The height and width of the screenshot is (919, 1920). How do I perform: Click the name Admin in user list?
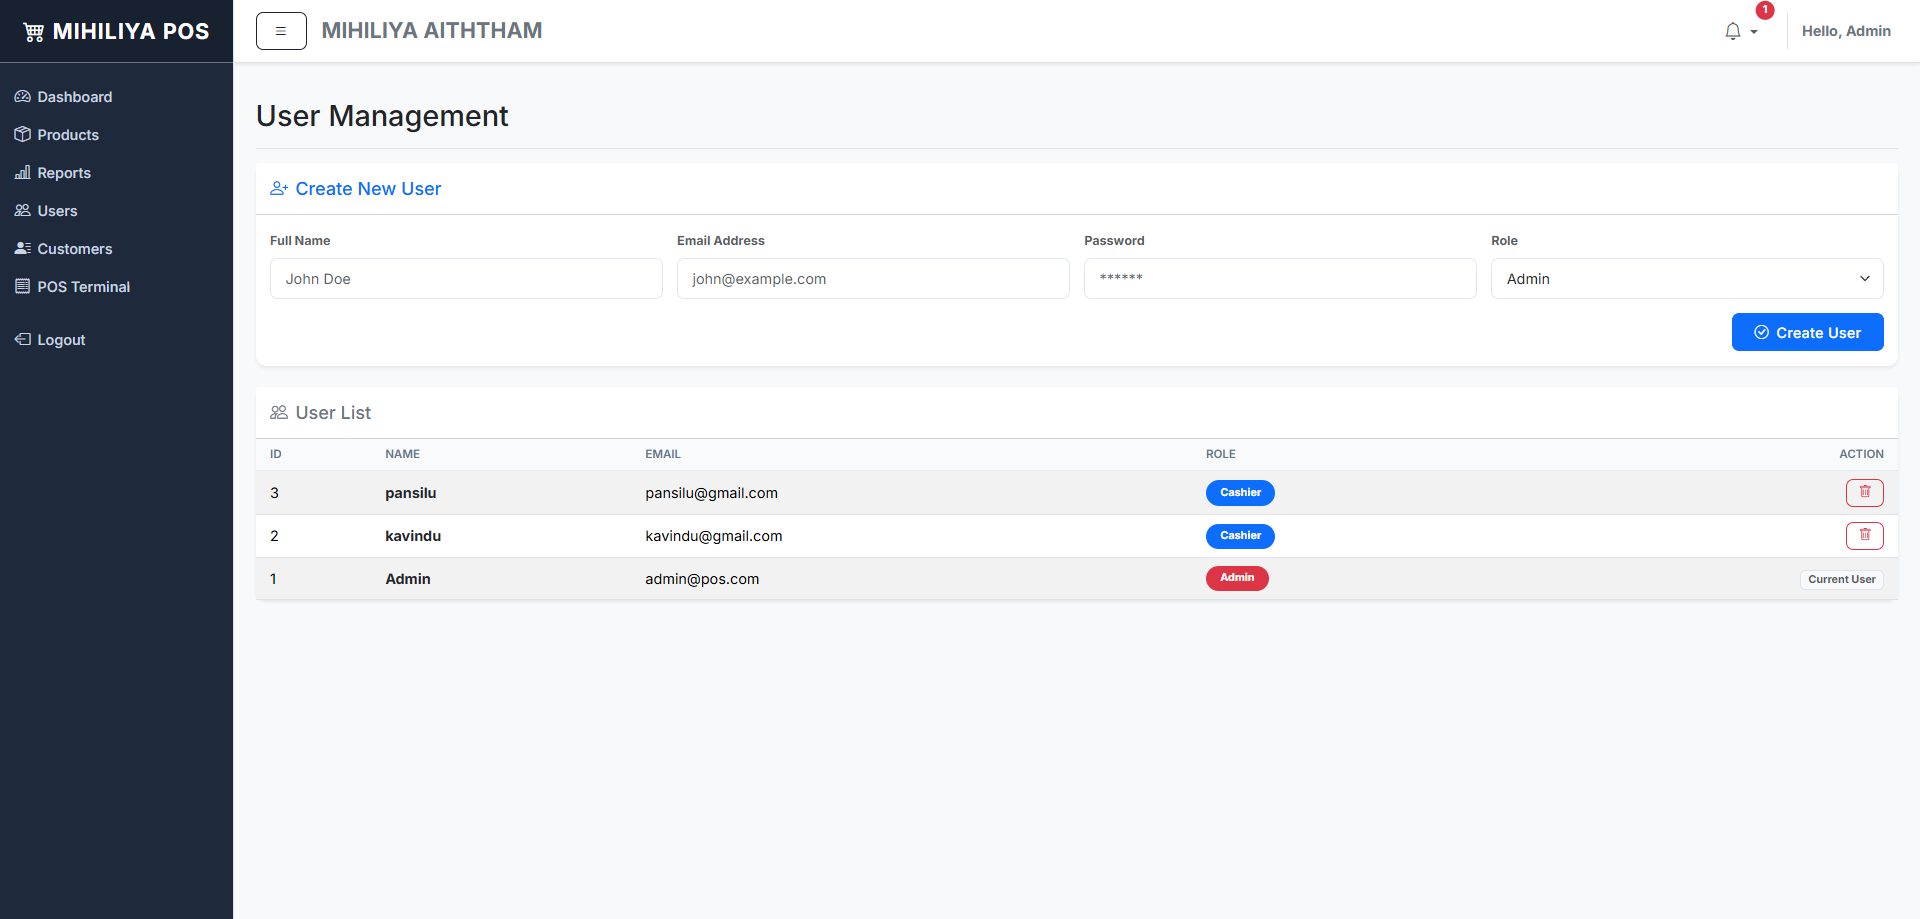[408, 579]
